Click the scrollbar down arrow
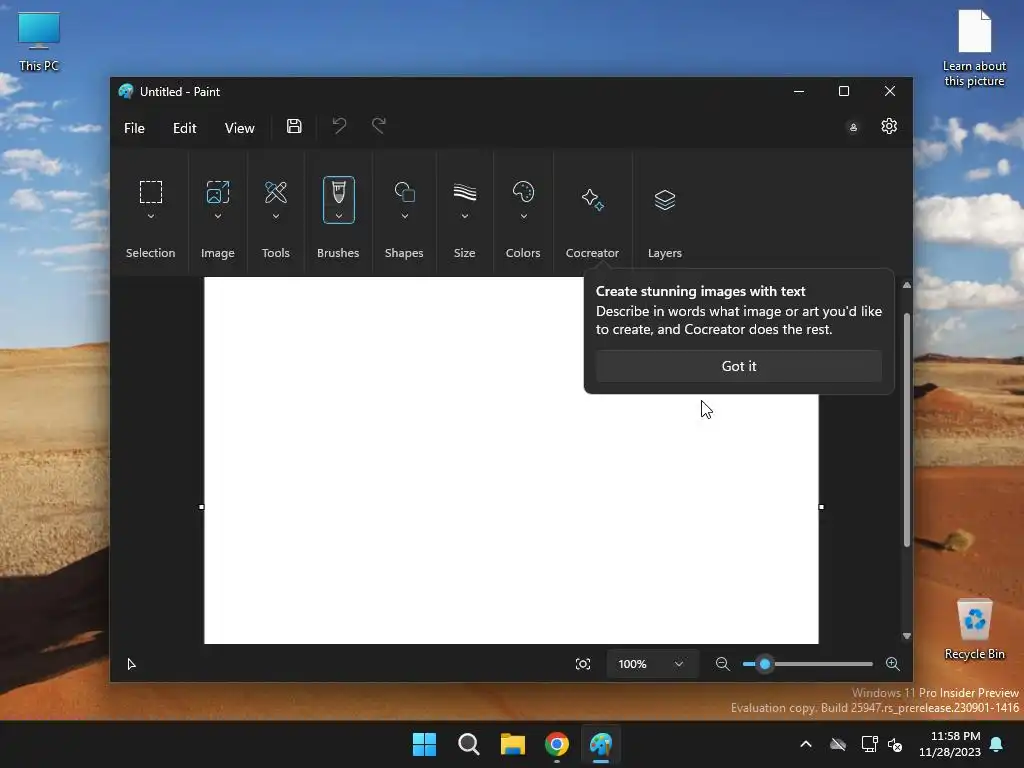The height and width of the screenshot is (768, 1024). click(906, 636)
